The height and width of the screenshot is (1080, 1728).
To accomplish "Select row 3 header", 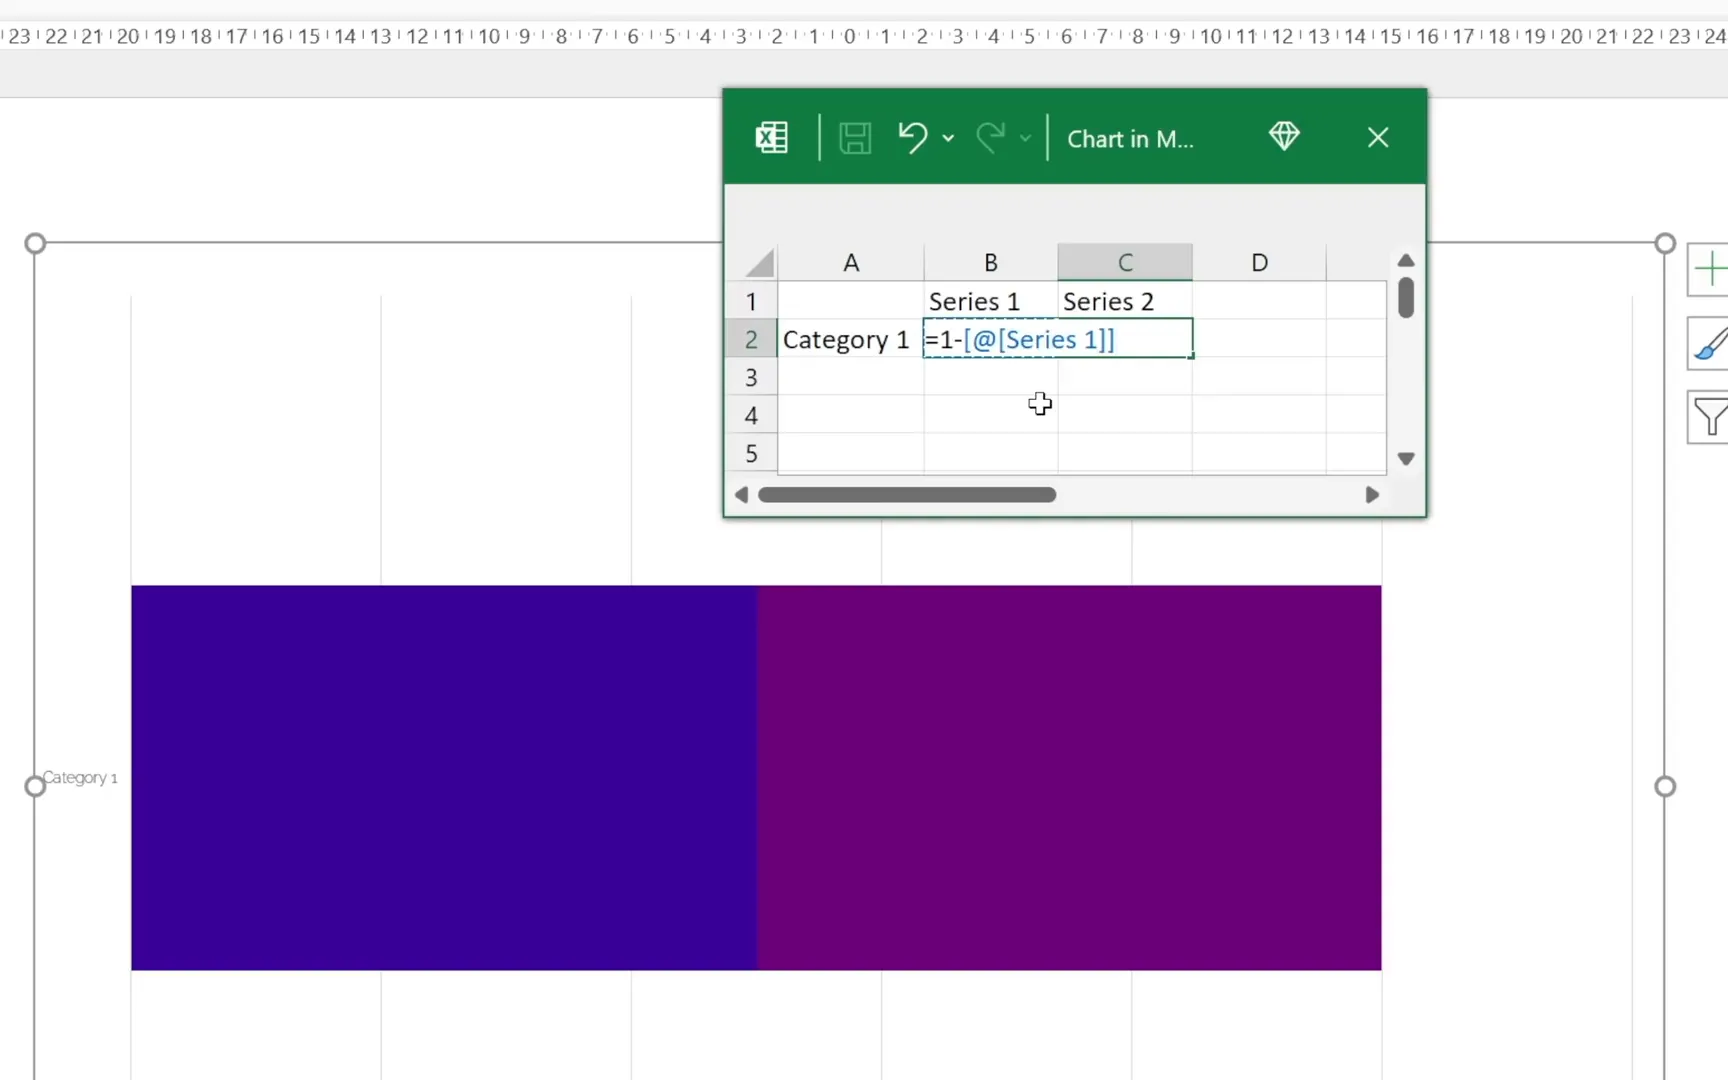I will (751, 377).
